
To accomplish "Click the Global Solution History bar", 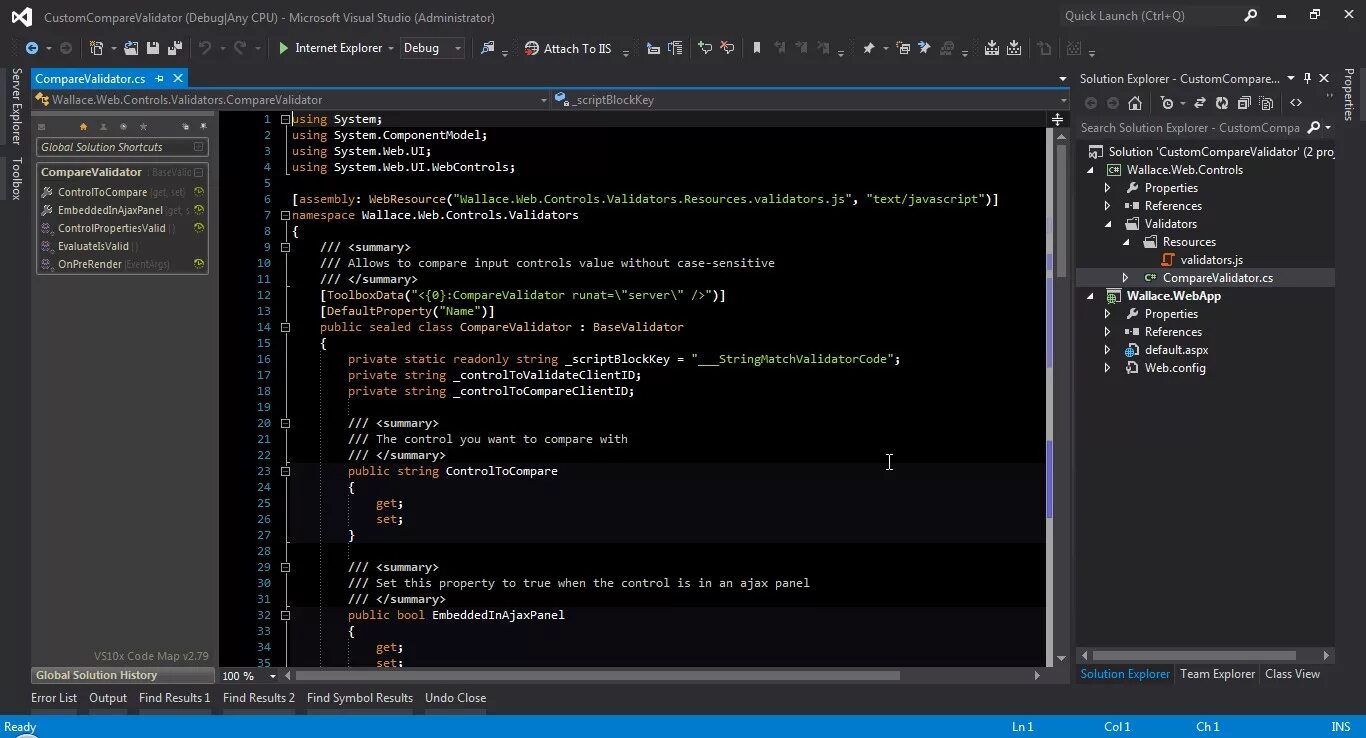I will point(124,675).
